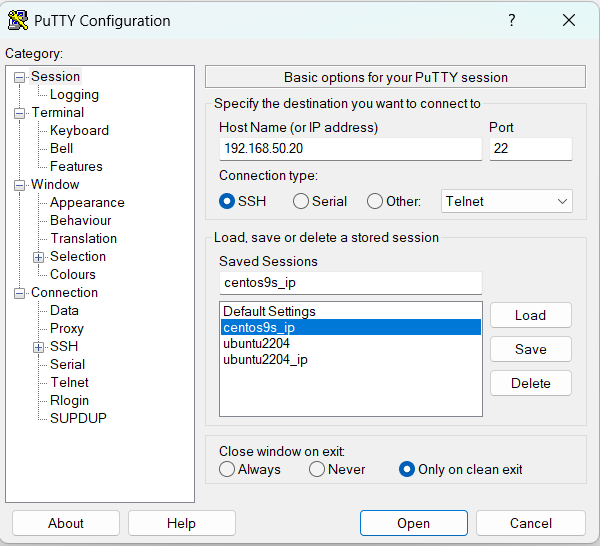
Task: Collapse the Connection tree node
Action: click(19, 293)
